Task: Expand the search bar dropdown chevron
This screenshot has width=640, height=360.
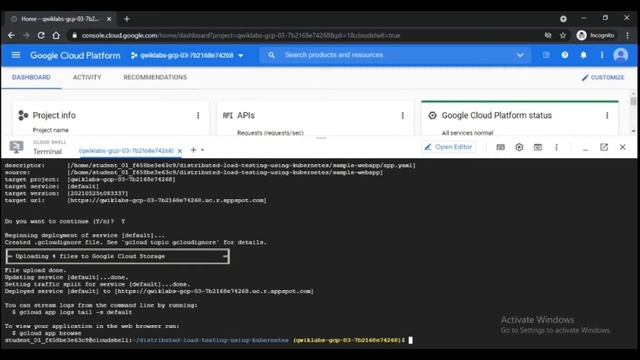Action: tap(520, 55)
